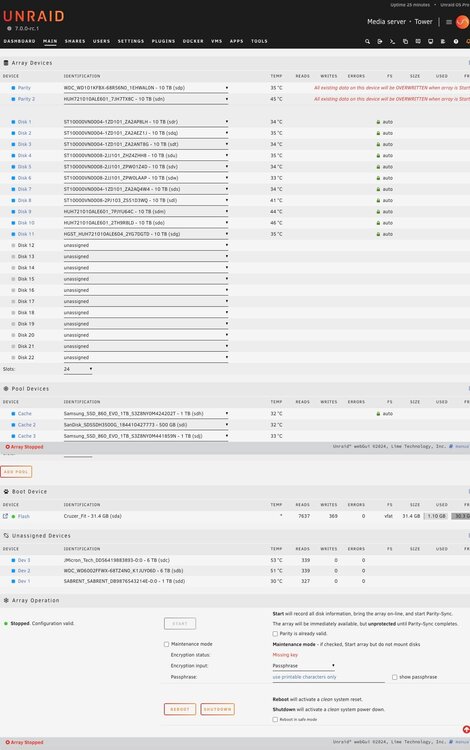Open the Parity device dropdown
The width and height of the screenshot is (470, 750).
(146, 88)
